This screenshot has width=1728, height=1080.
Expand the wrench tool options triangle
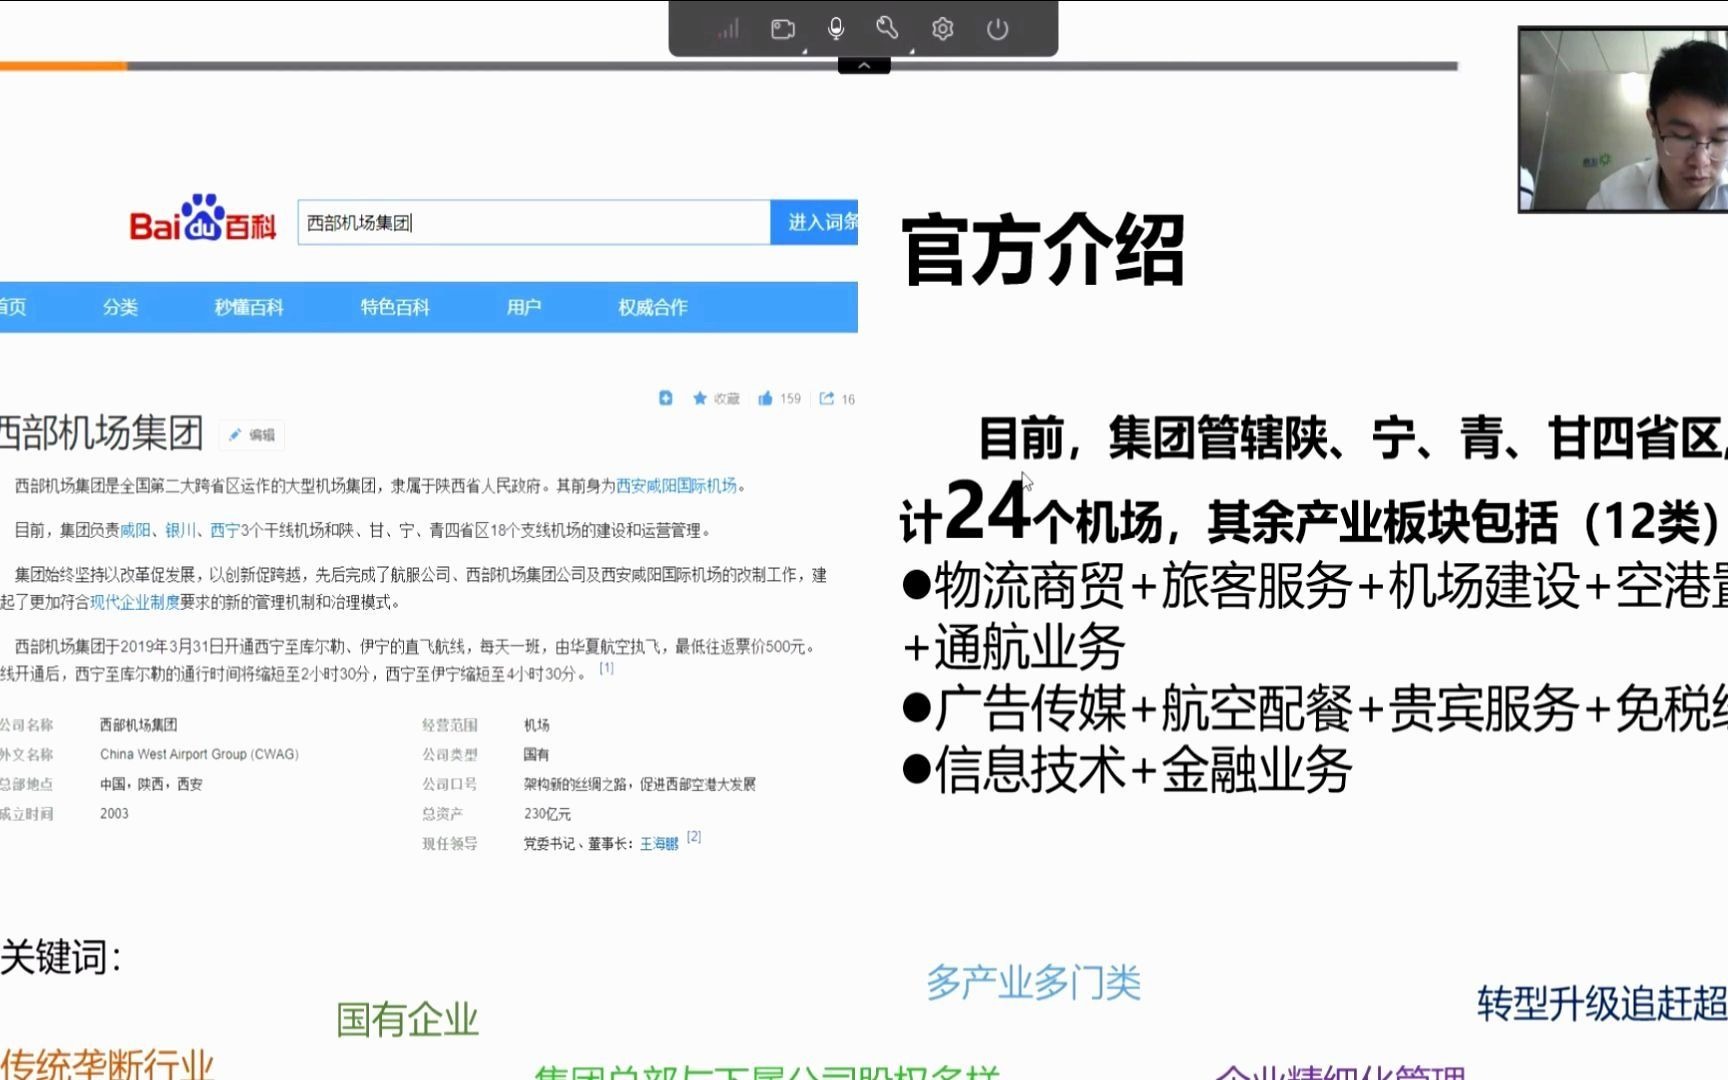pos(913,53)
